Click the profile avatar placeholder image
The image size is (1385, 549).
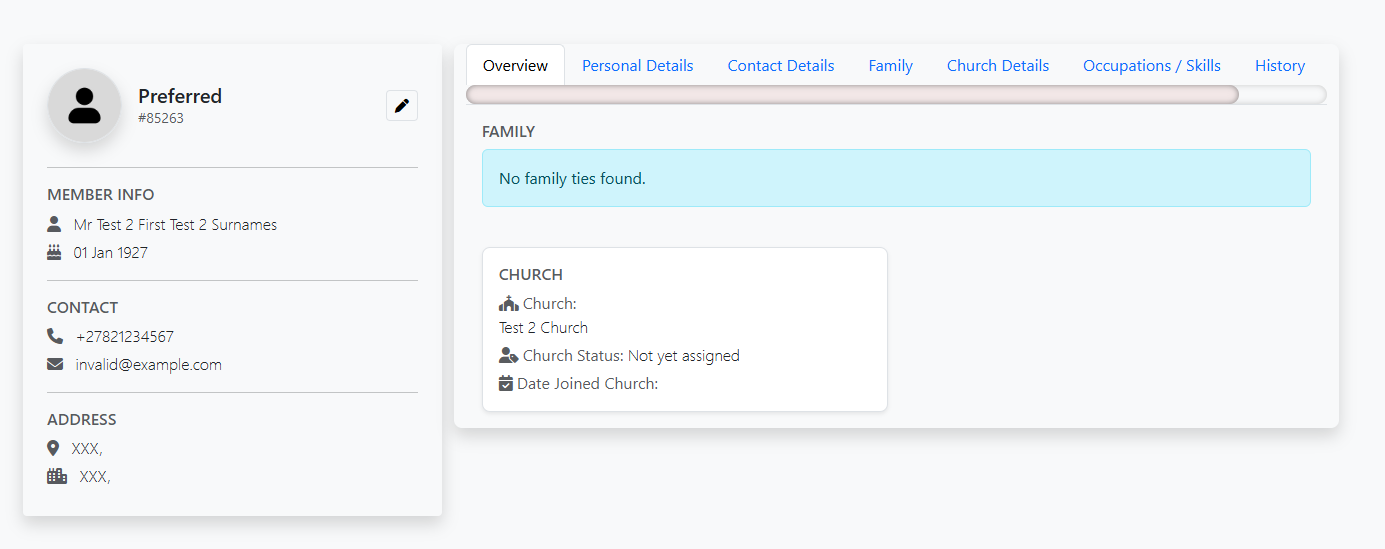(x=85, y=105)
